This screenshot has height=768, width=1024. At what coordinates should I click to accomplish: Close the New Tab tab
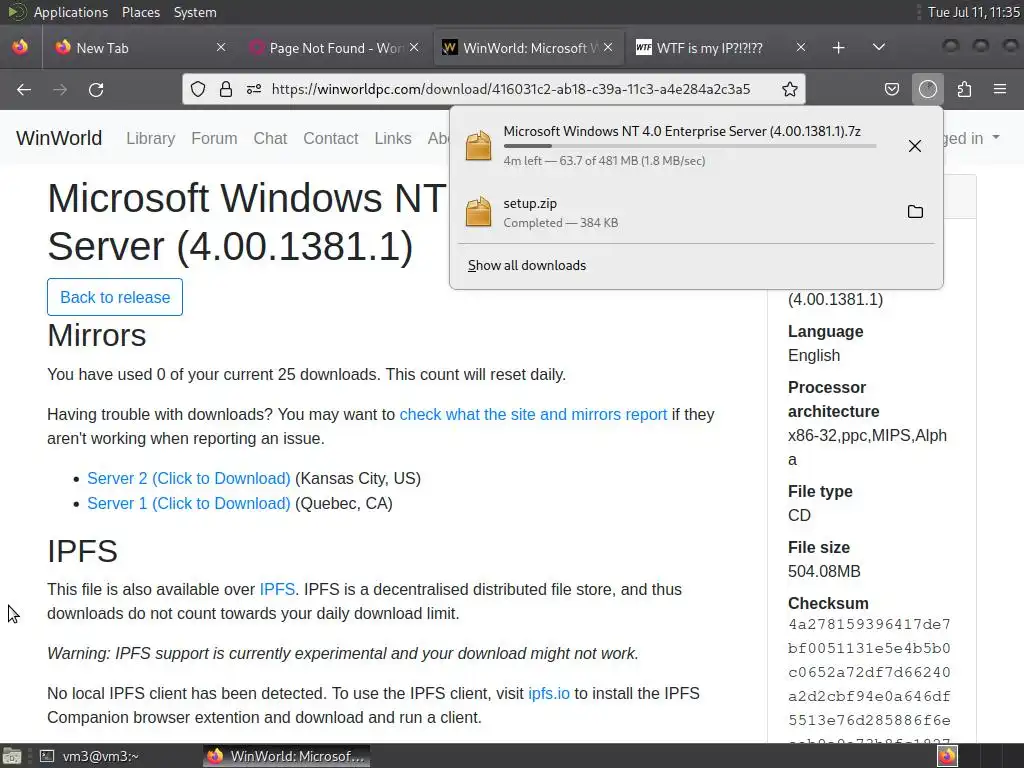click(x=221, y=48)
